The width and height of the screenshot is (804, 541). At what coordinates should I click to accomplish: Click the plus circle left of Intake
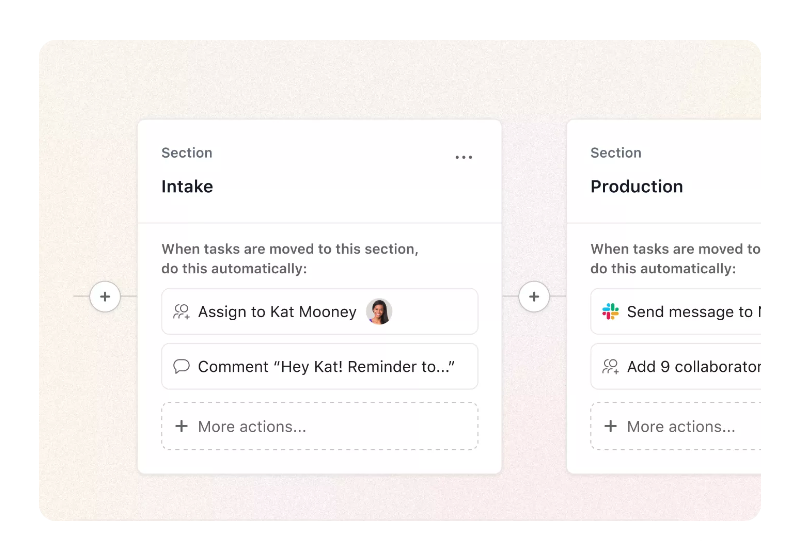point(105,297)
